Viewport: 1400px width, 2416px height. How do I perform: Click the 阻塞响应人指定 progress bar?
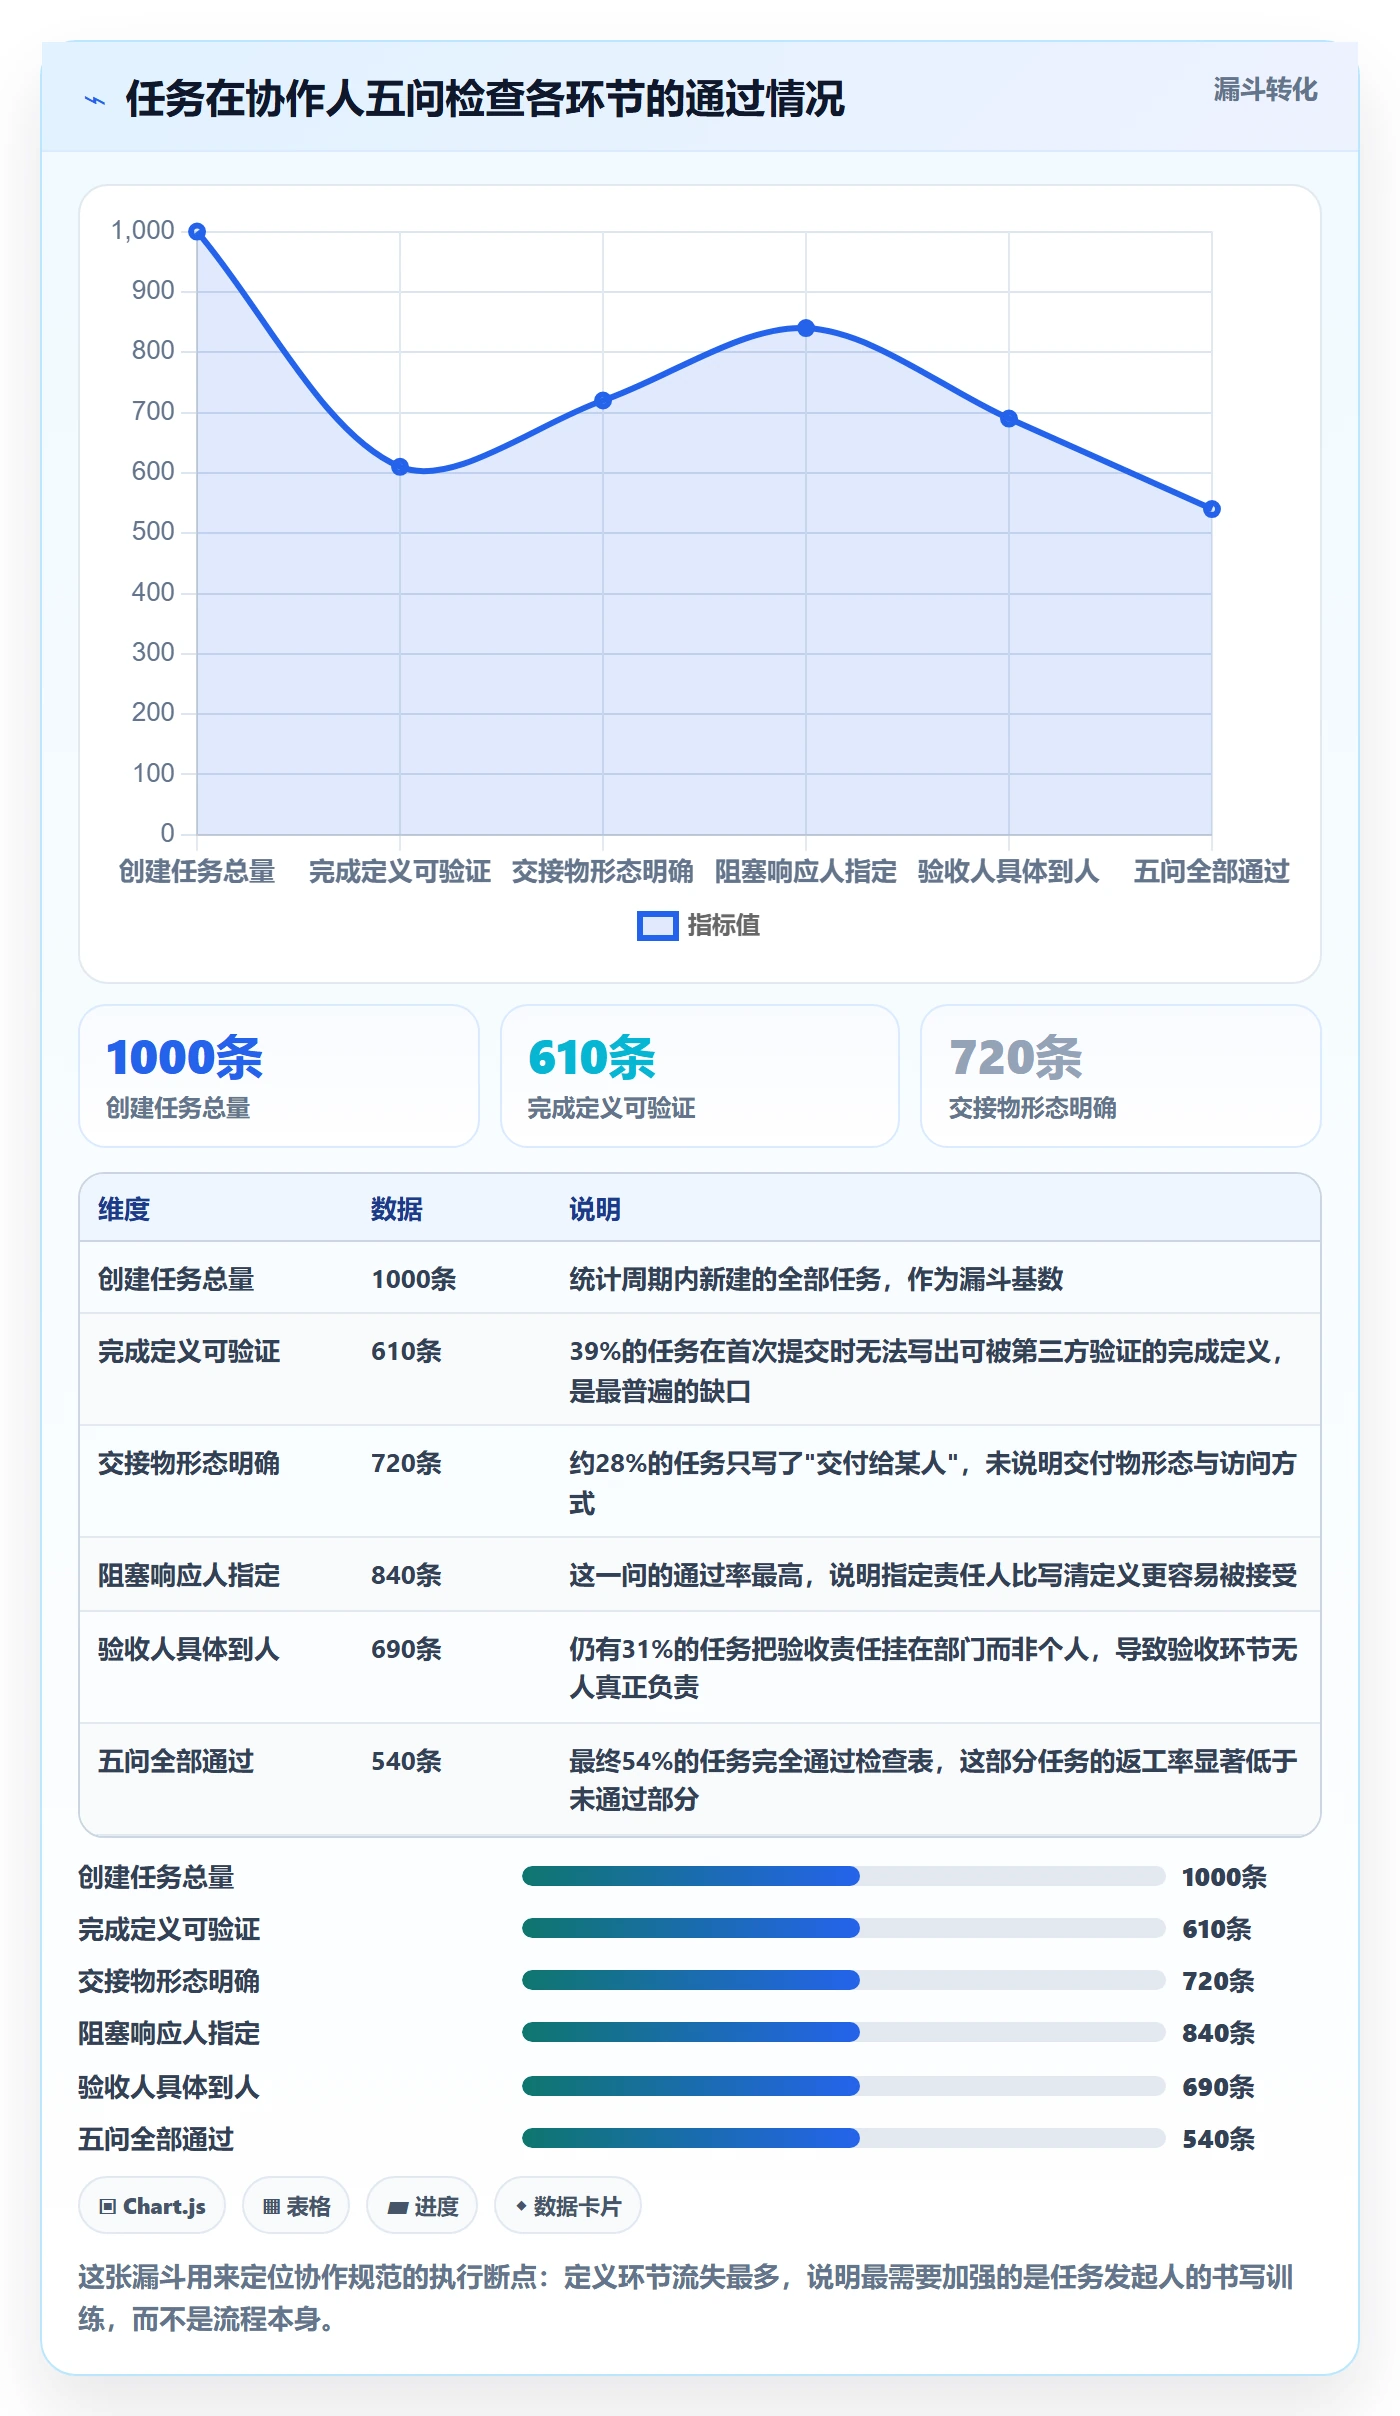tap(844, 2032)
